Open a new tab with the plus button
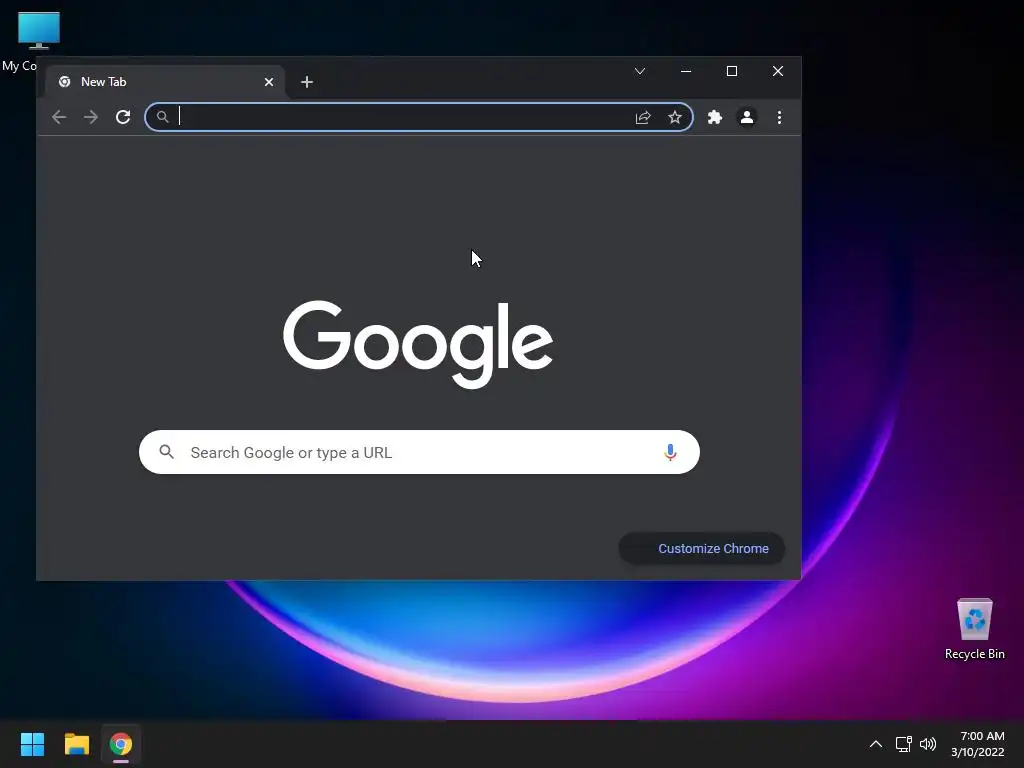Screen dimensions: 1024x768 coord(307,82)
